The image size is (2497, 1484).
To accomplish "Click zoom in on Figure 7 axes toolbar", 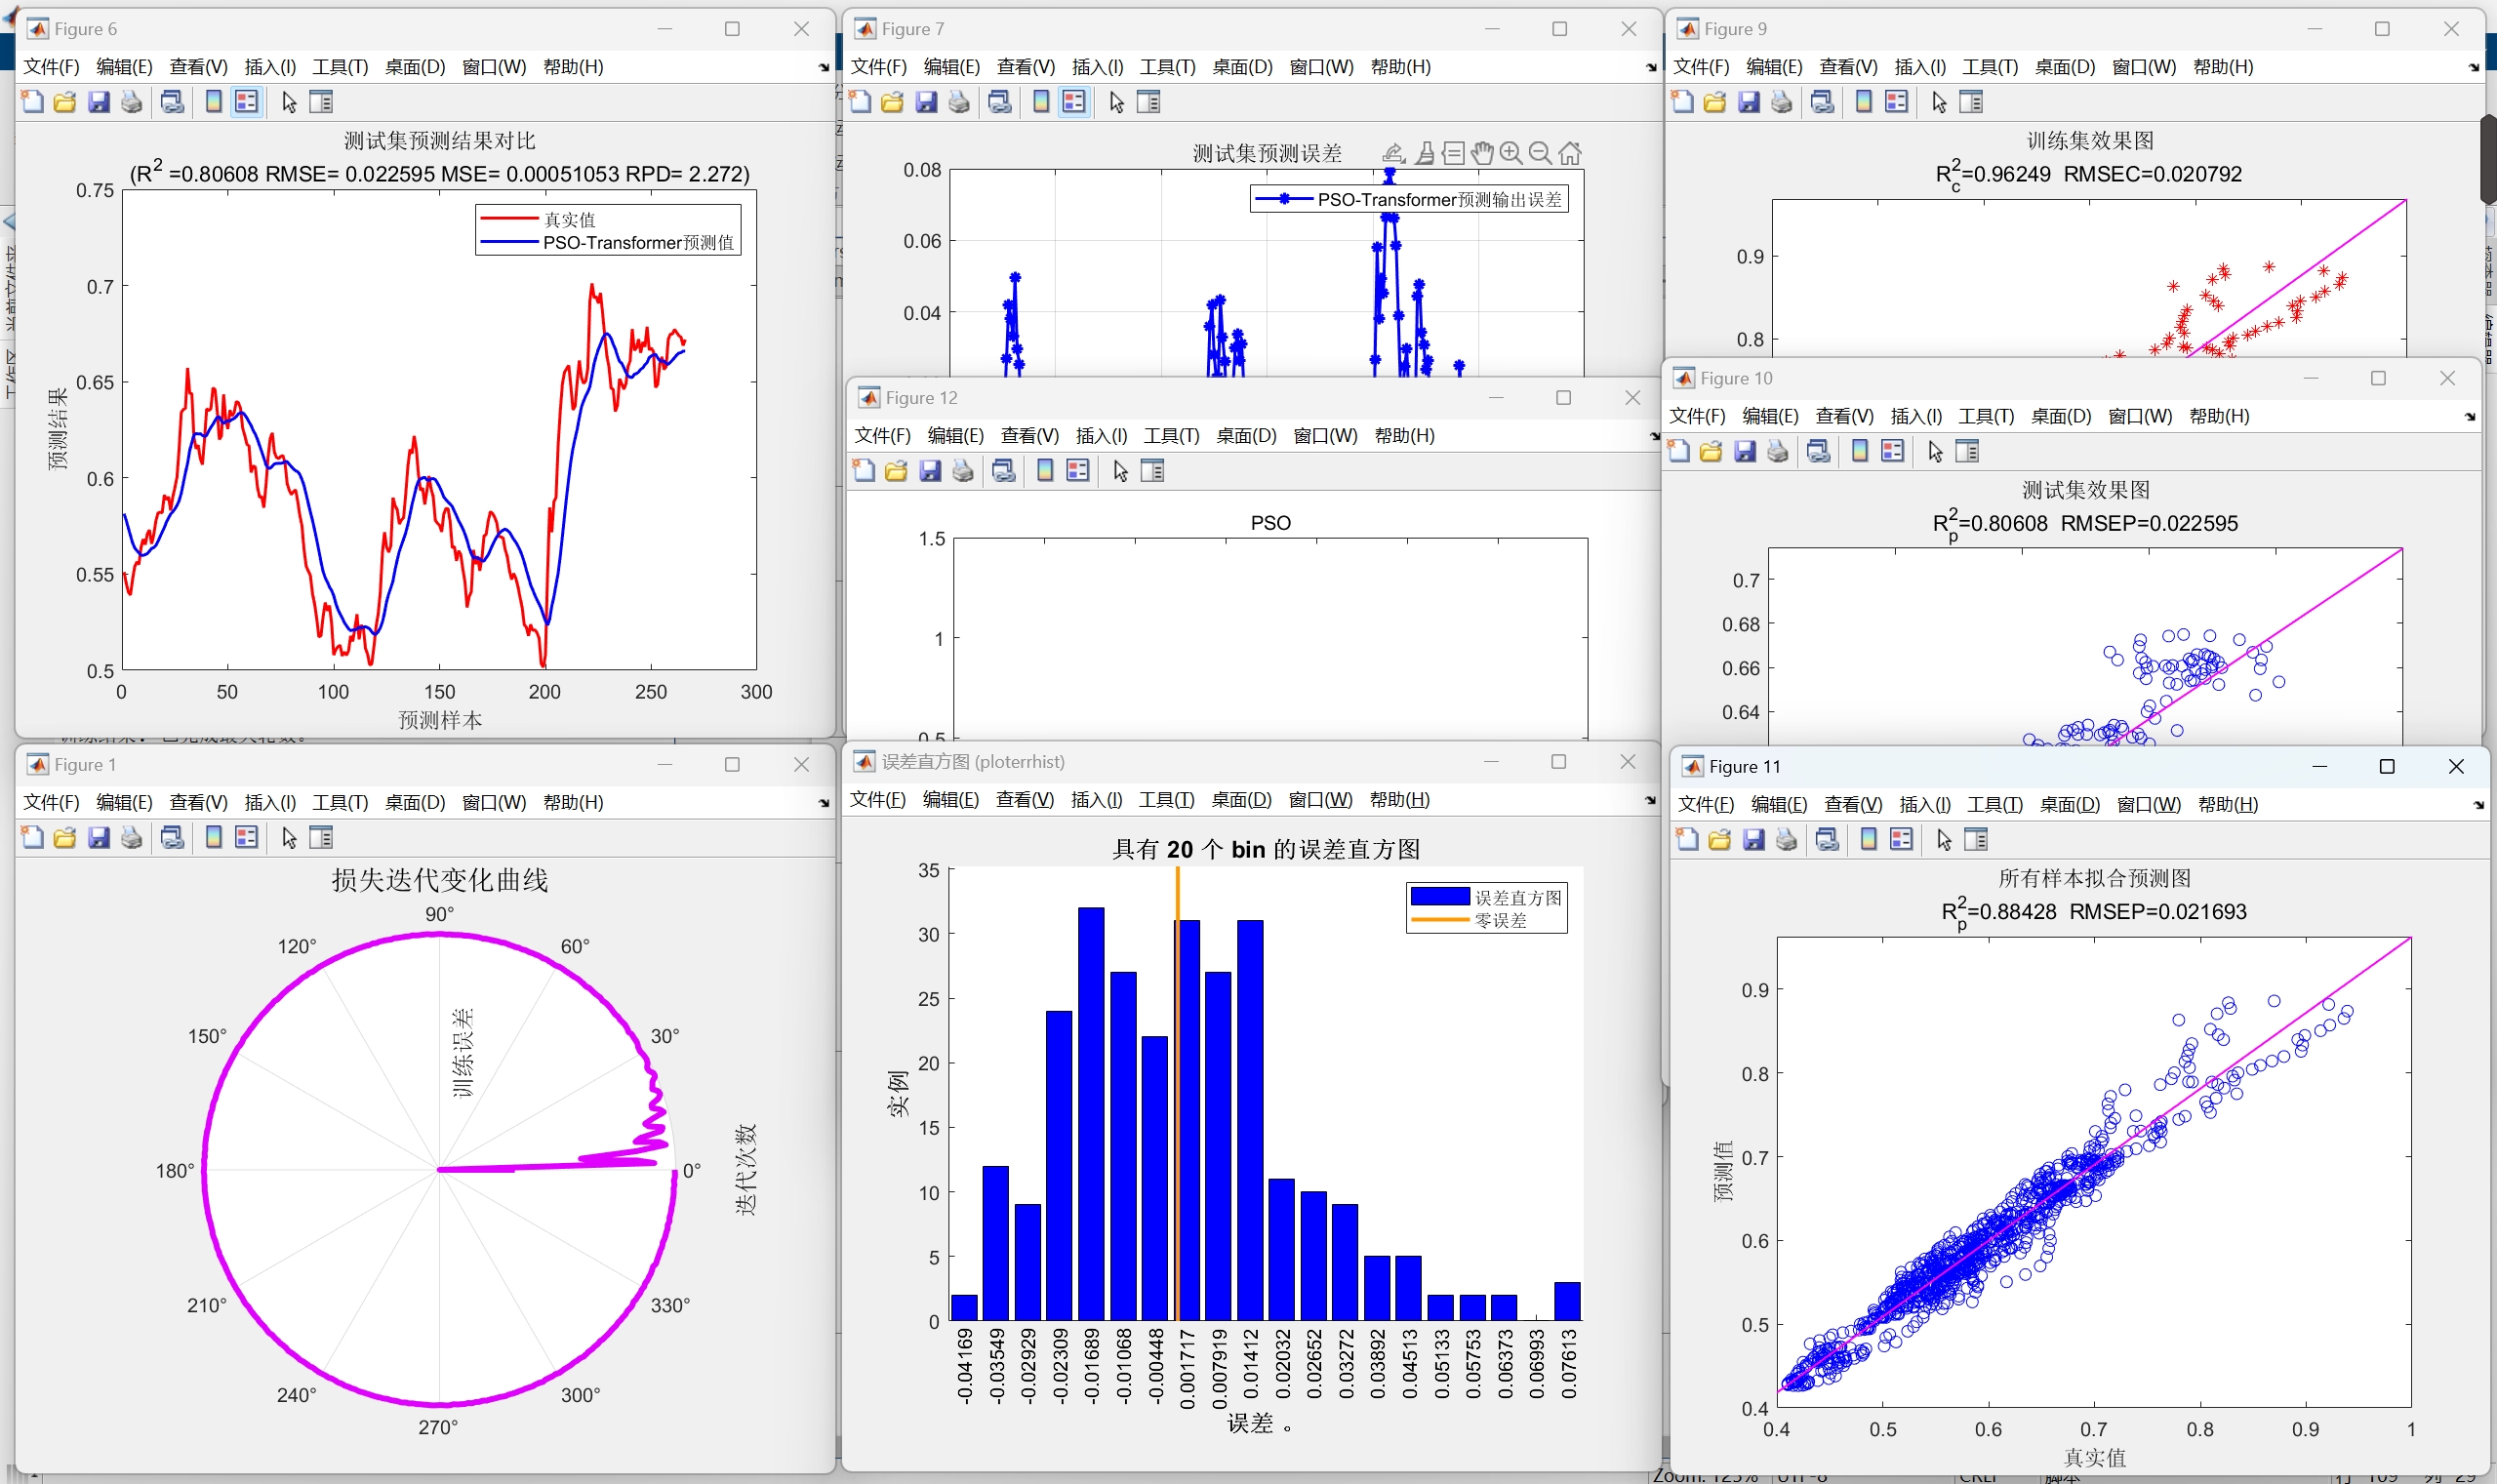I will click(x=1511, y=153).
